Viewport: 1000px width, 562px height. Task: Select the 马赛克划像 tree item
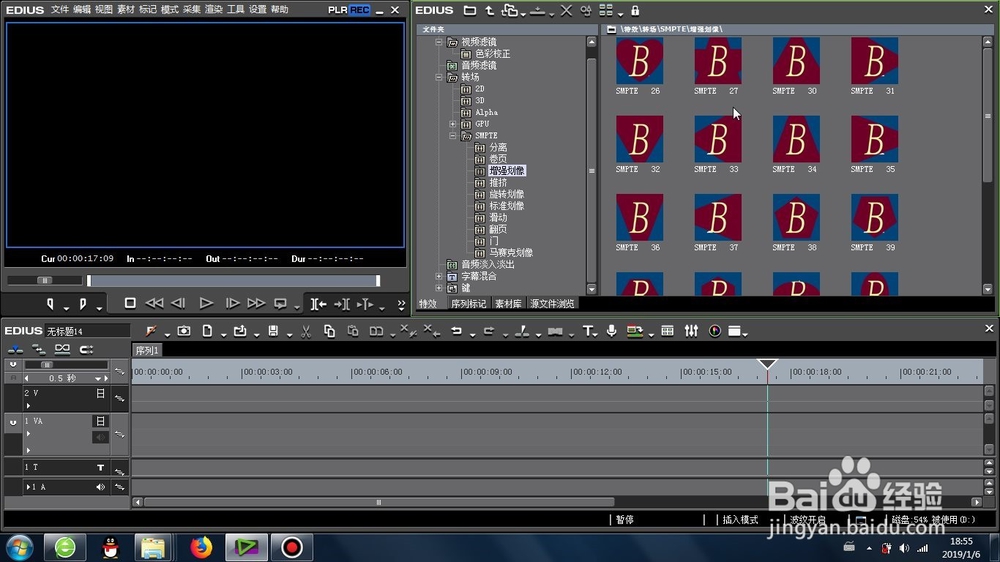[x=511, y=253]
